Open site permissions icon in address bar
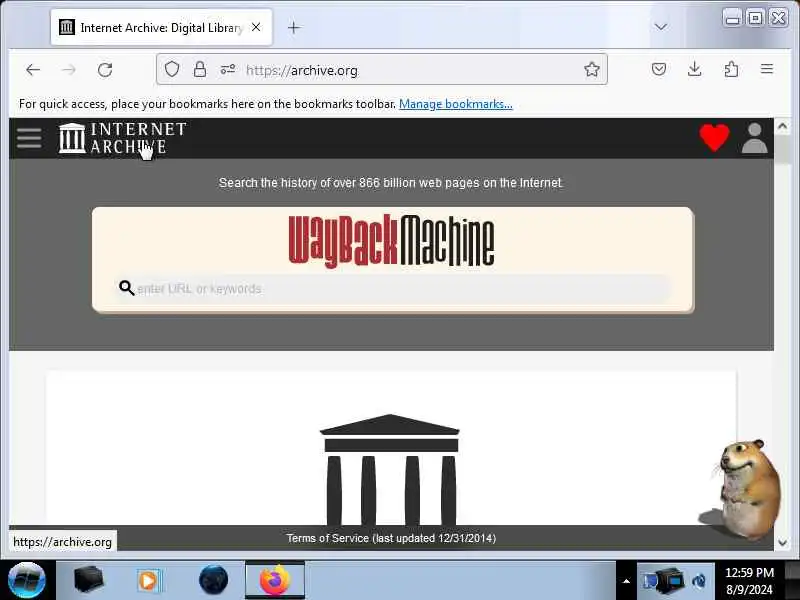This screenshot has height=600, width=800. (228, 69)
